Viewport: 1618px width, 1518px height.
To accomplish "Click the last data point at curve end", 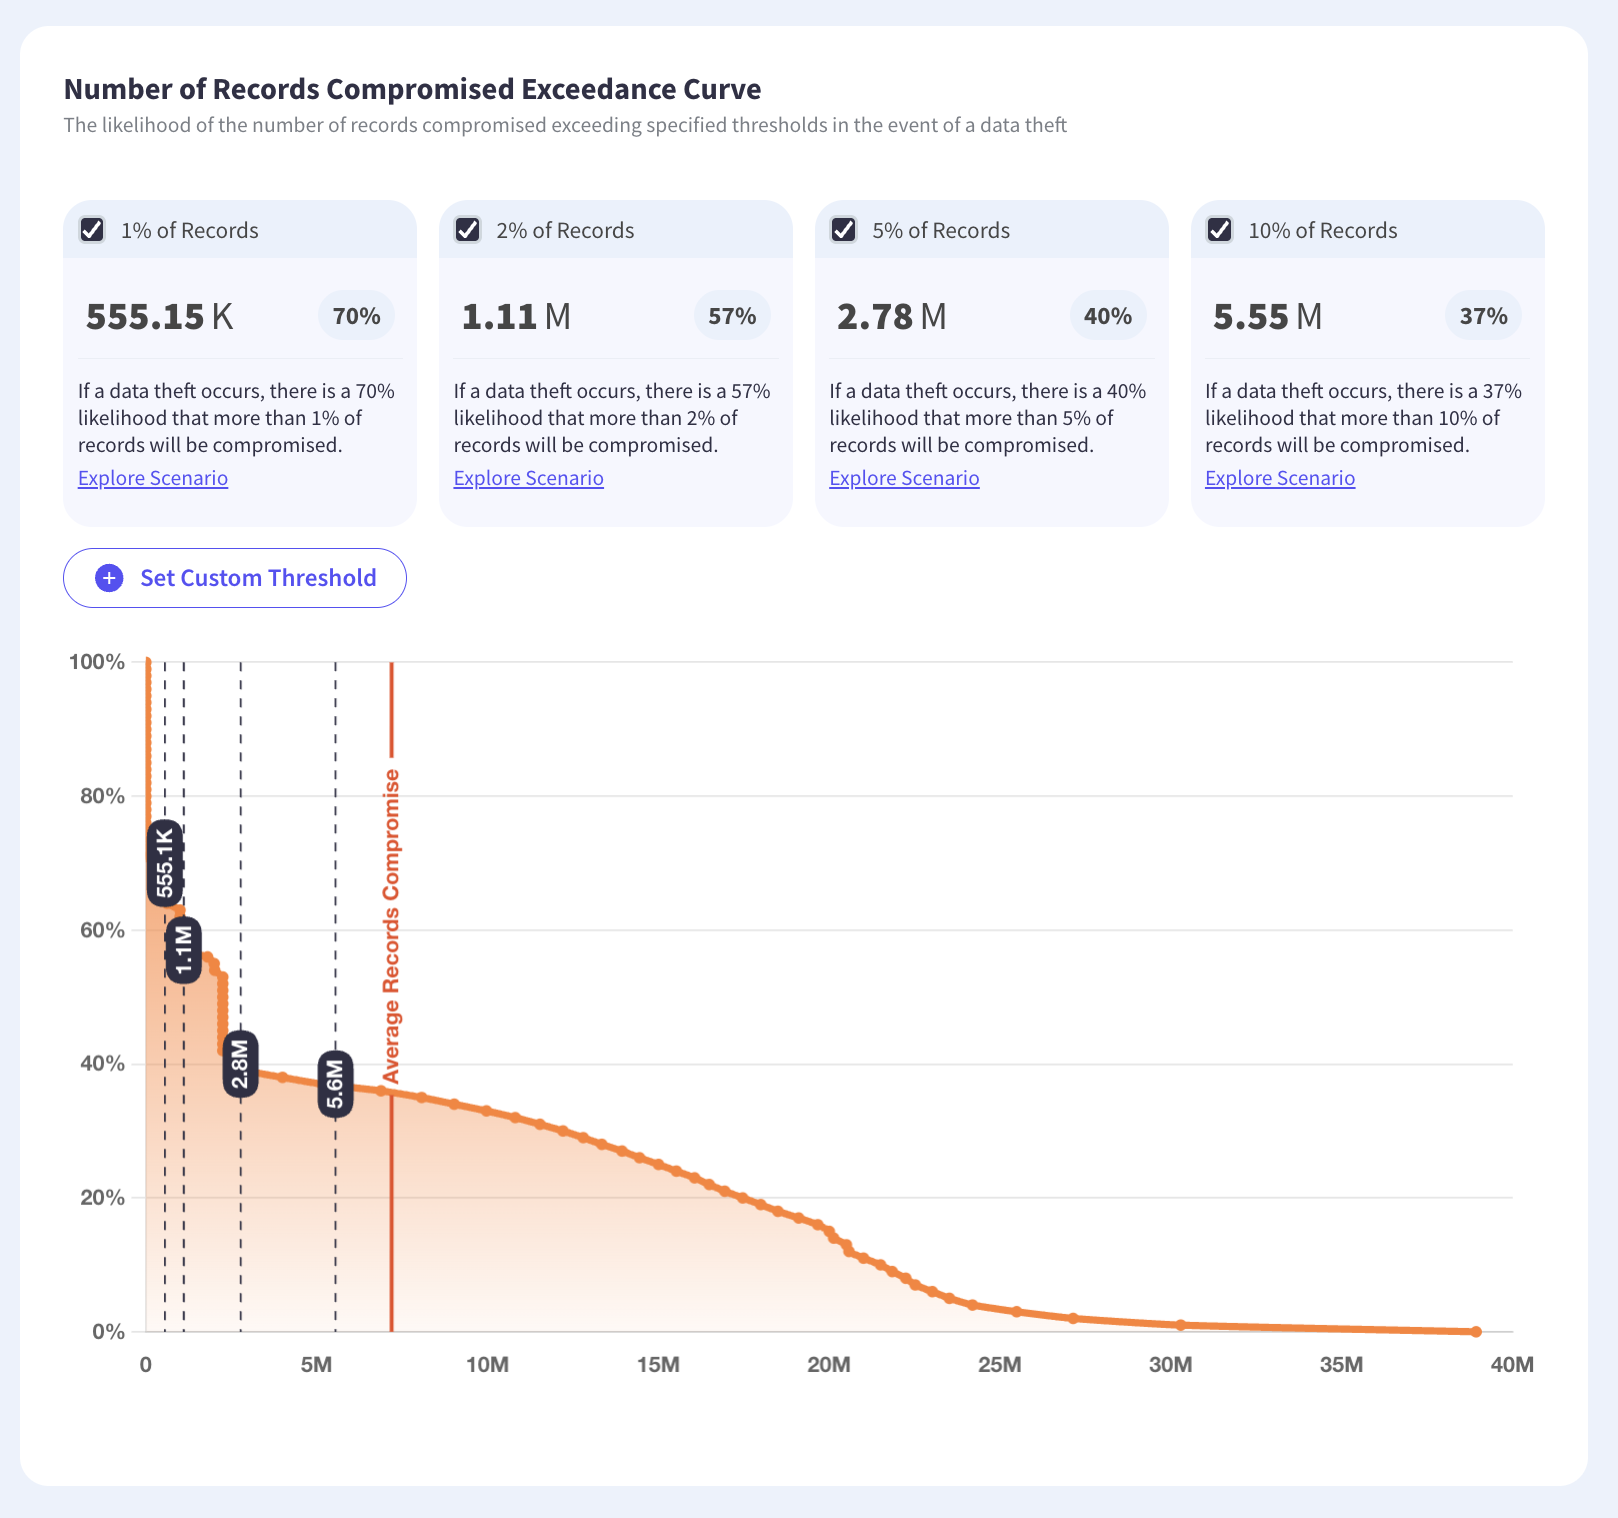I will click(x=1476, y=1331).
